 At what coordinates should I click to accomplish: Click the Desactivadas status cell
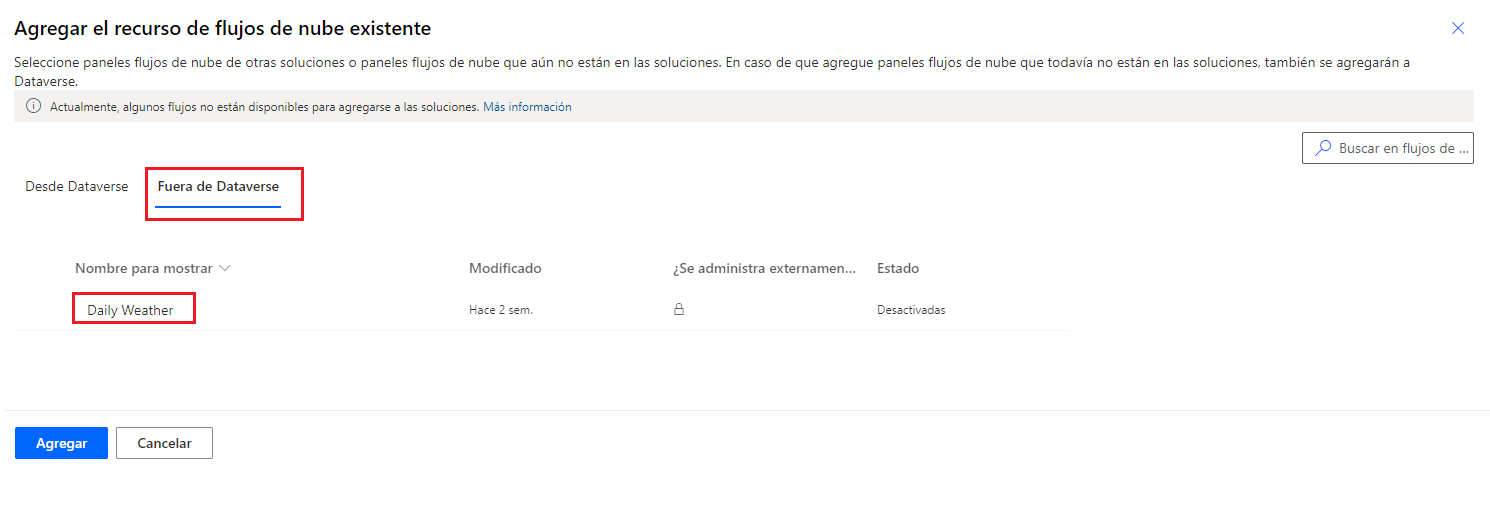coord(911,310)
